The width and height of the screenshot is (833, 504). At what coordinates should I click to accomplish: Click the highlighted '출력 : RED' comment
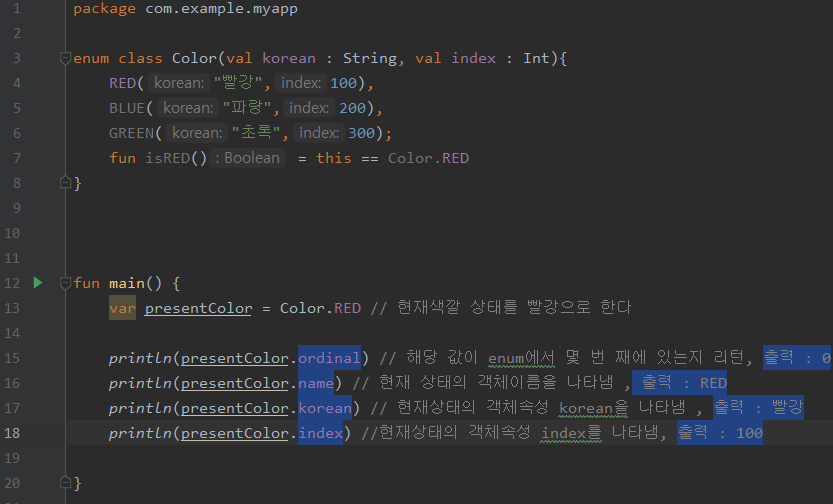point(679,383)
